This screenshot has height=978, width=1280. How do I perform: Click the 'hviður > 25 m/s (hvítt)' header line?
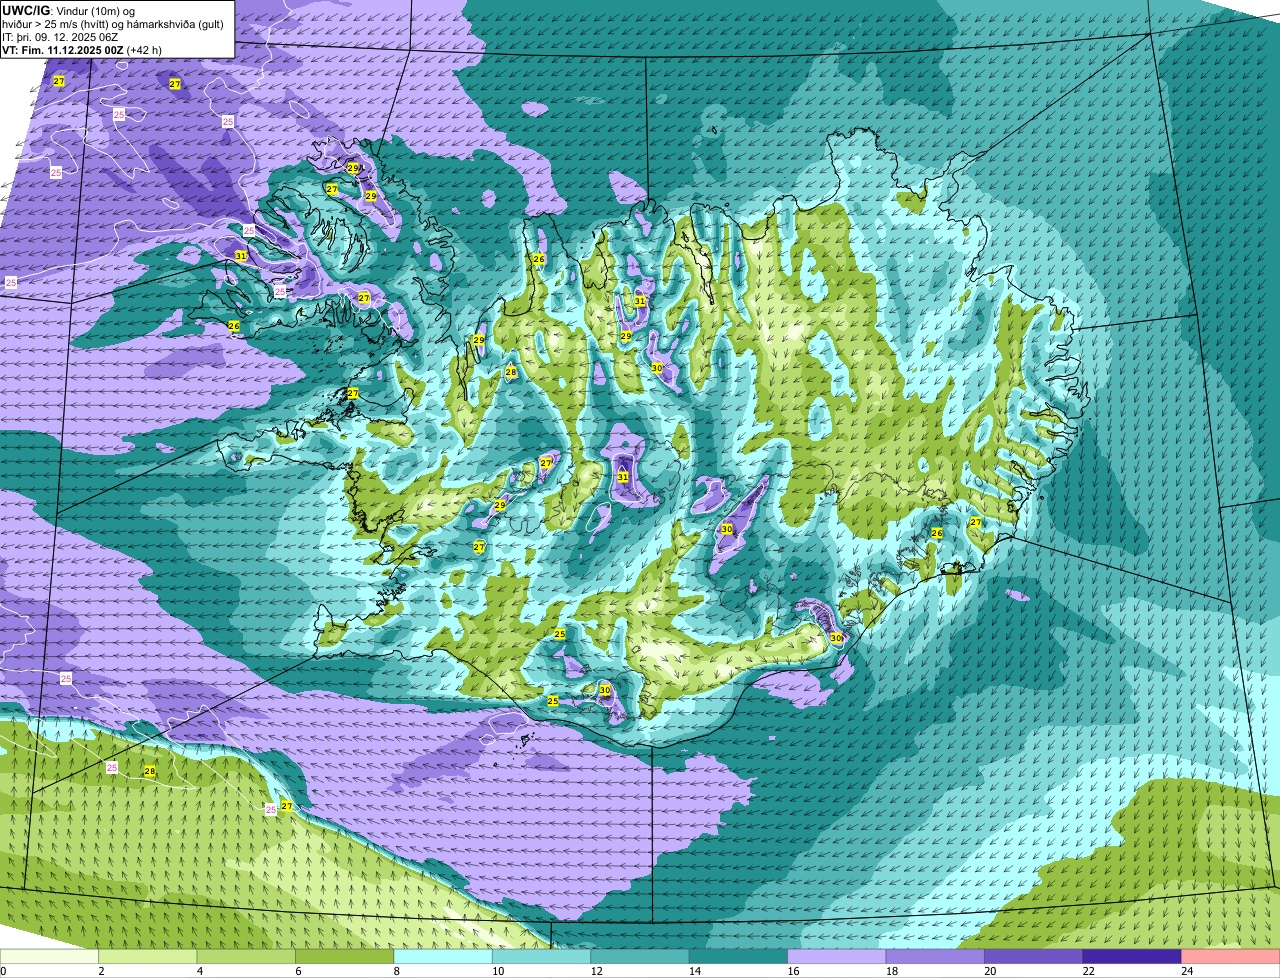point(115,24)
